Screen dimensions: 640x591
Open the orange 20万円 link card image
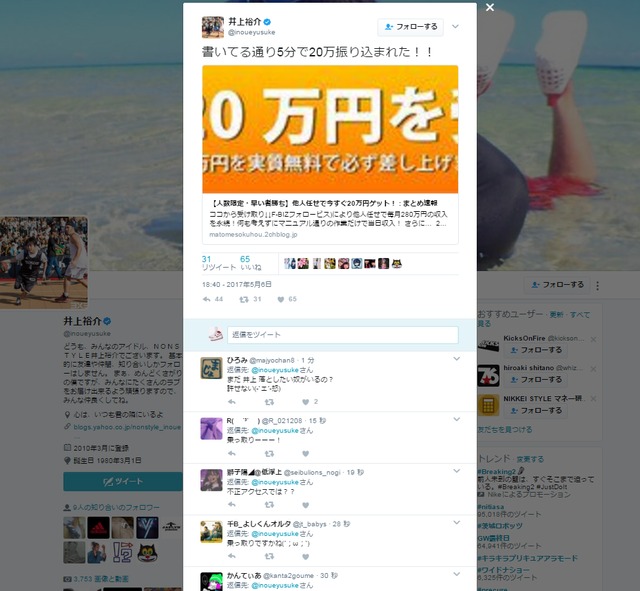(x=330, y=129)
